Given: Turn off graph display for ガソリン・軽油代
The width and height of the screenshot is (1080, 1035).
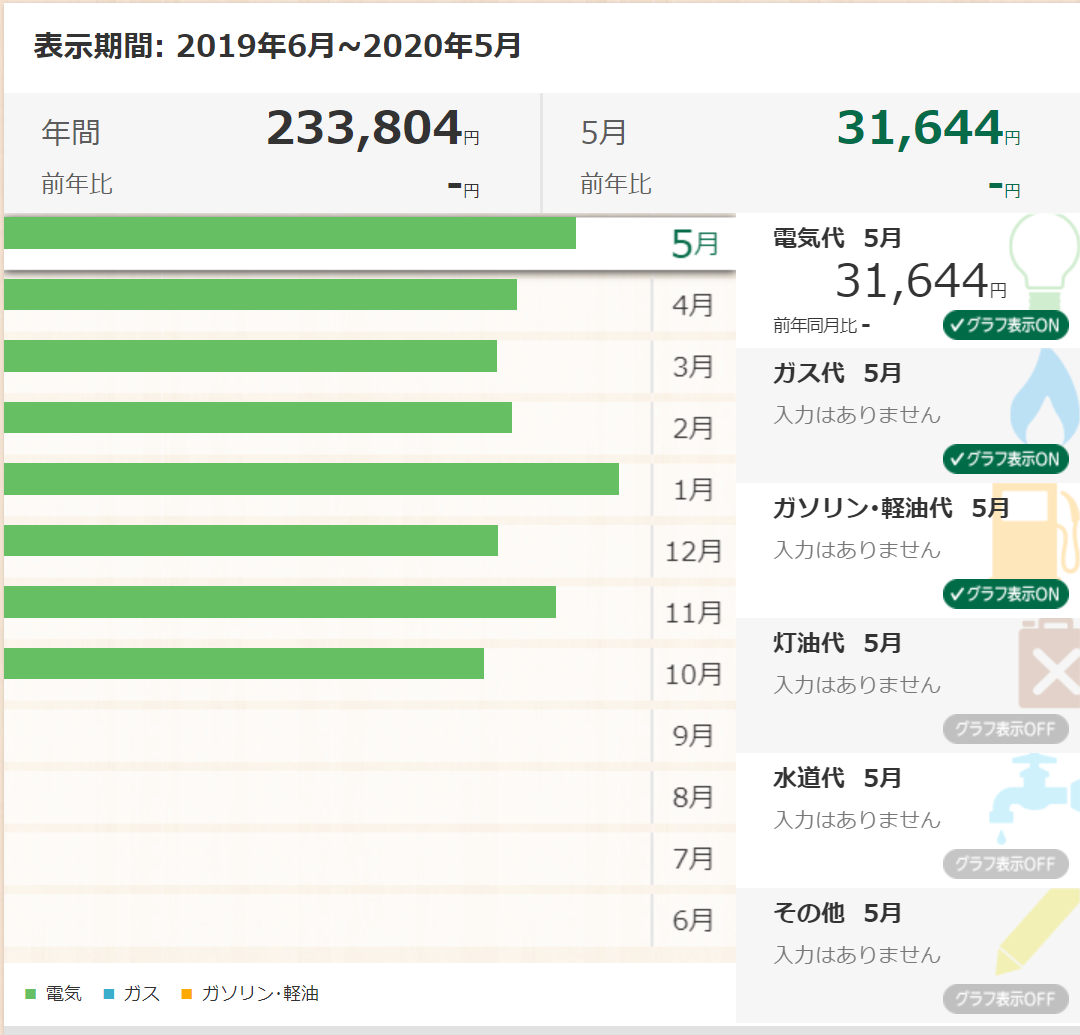Looking at the screenshot, I should (1006, 594).
